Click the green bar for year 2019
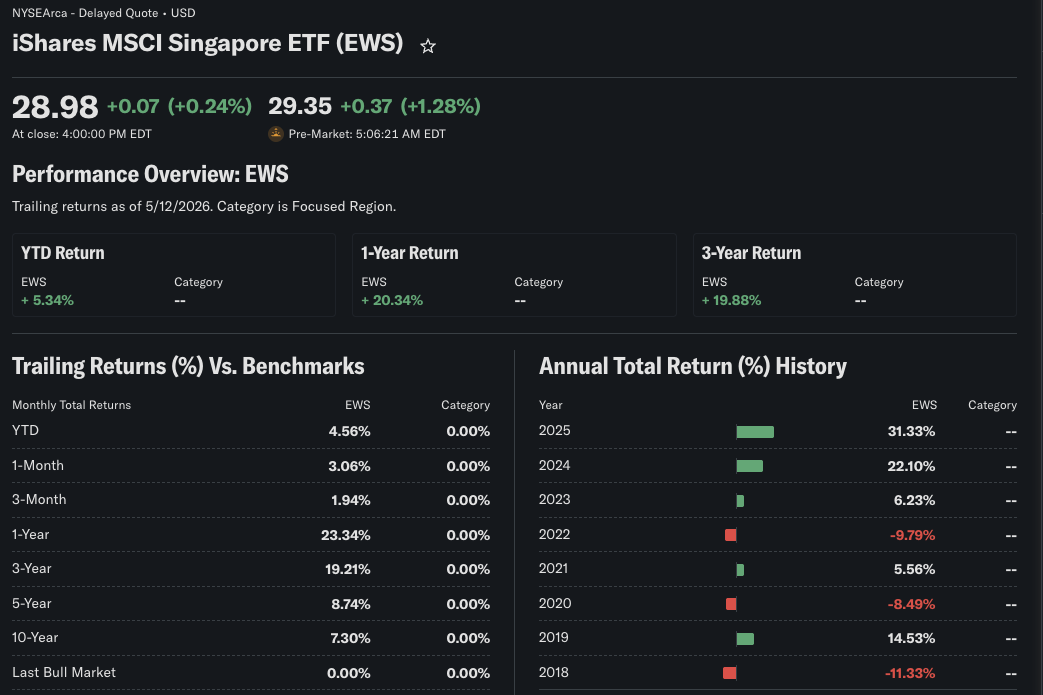Image resolution: width=1043 pixels, height=695 pixels. tap(745, 639)
